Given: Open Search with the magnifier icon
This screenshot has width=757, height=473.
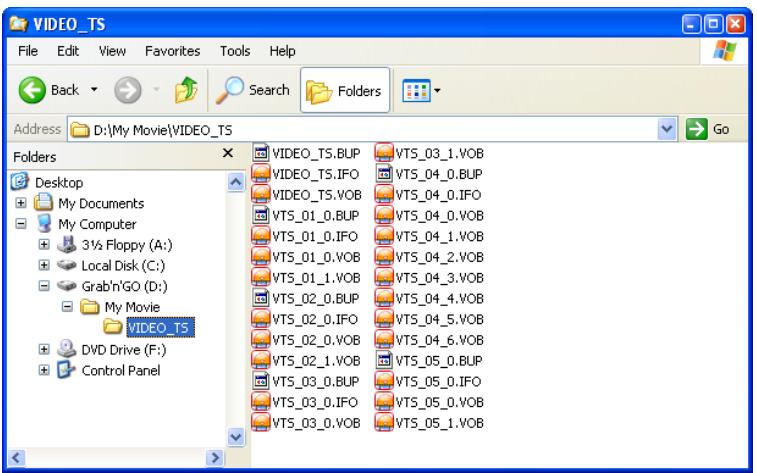Looking at the screenshot, I should point(233,91).
